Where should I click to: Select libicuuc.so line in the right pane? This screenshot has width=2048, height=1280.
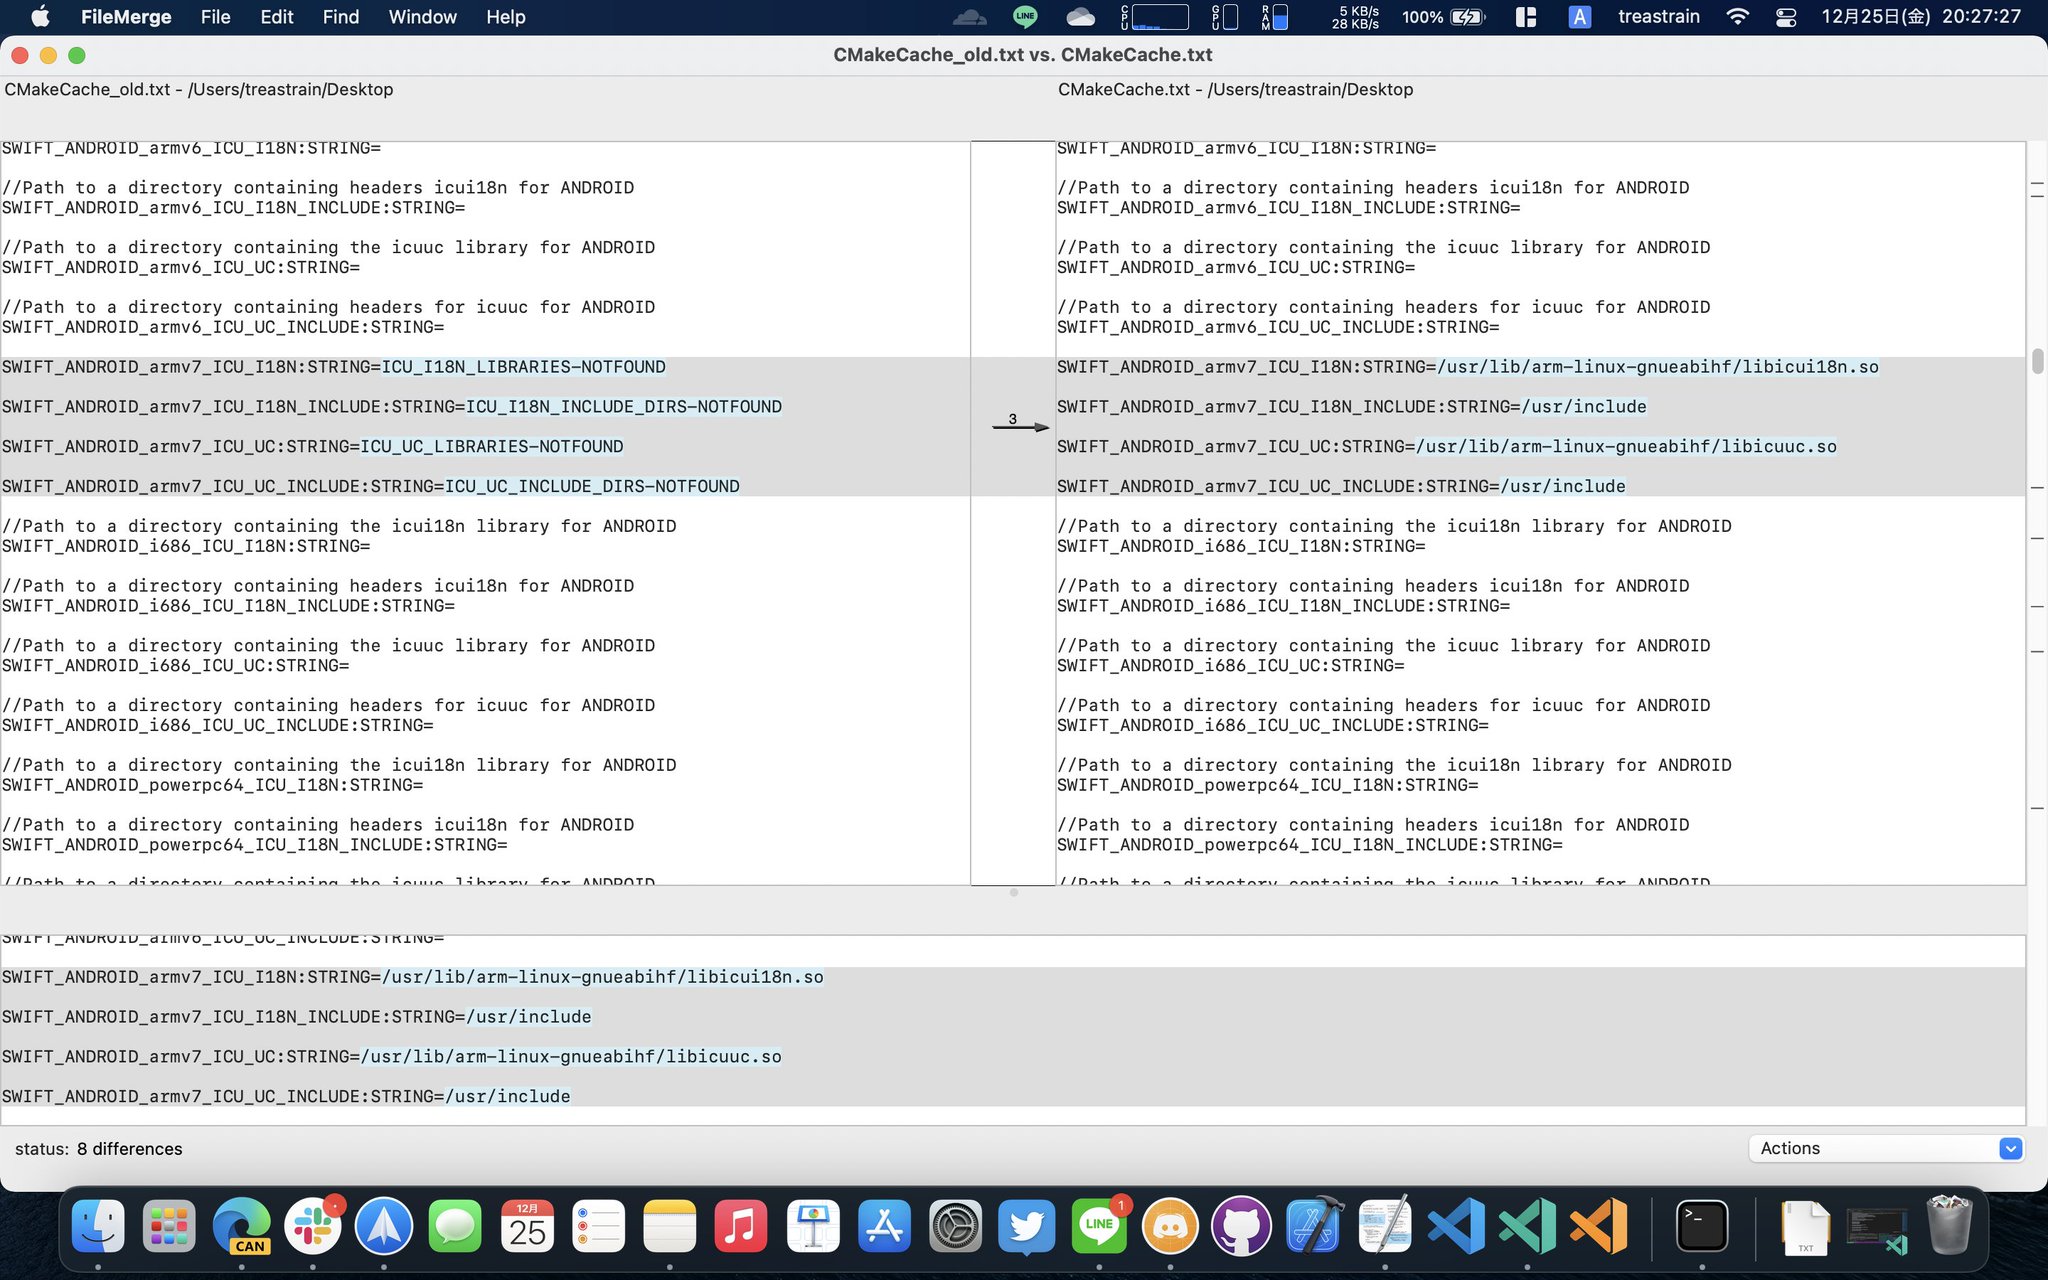click(1446, 447)
